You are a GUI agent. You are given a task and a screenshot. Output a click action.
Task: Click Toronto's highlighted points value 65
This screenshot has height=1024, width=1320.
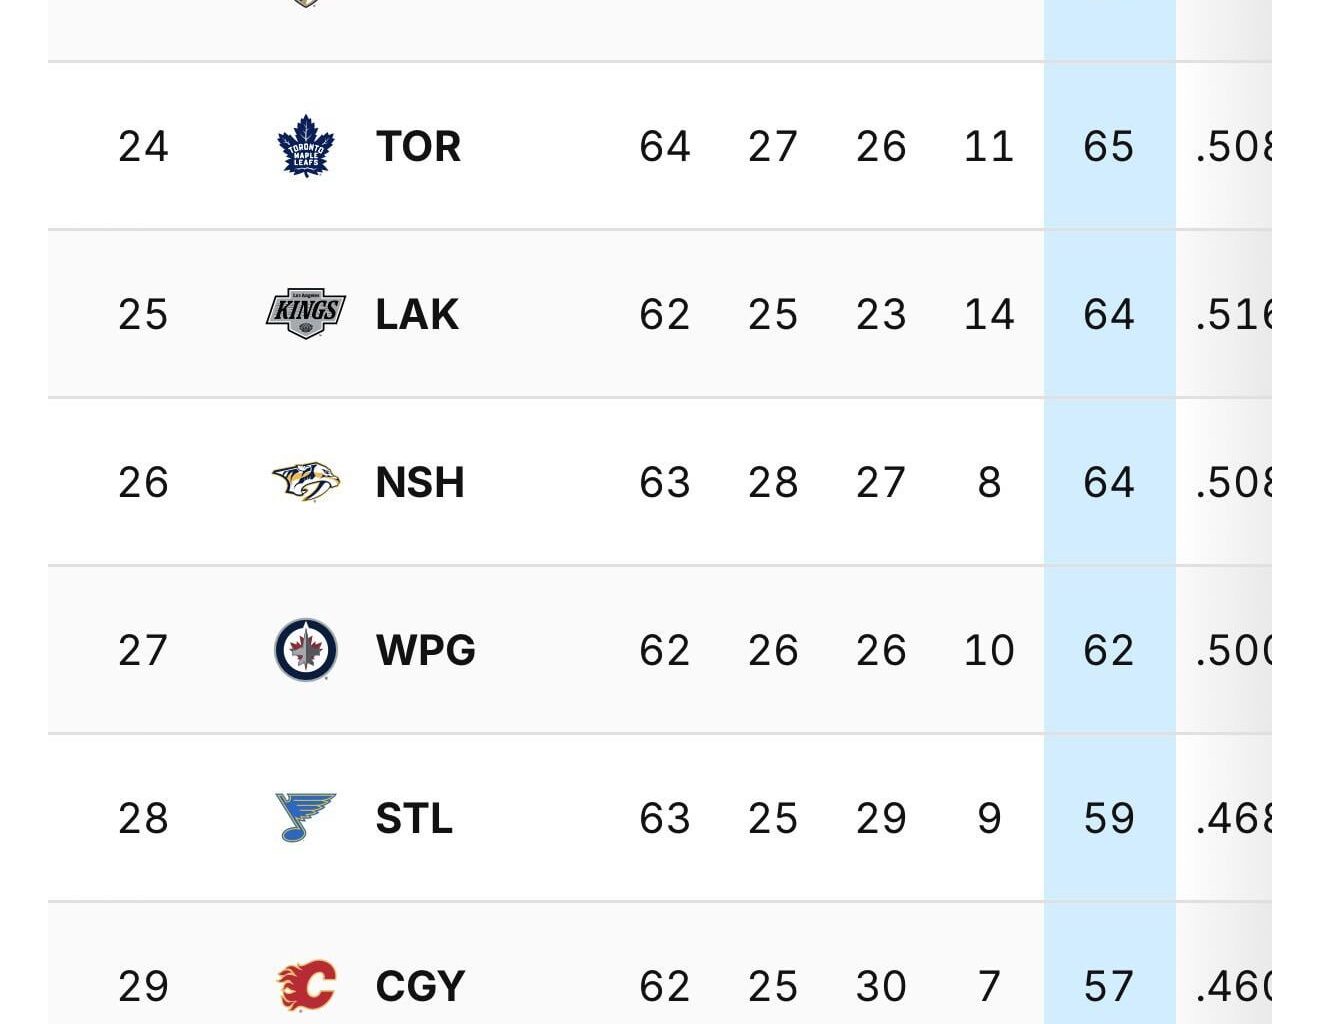click(x=1108, y=146)
